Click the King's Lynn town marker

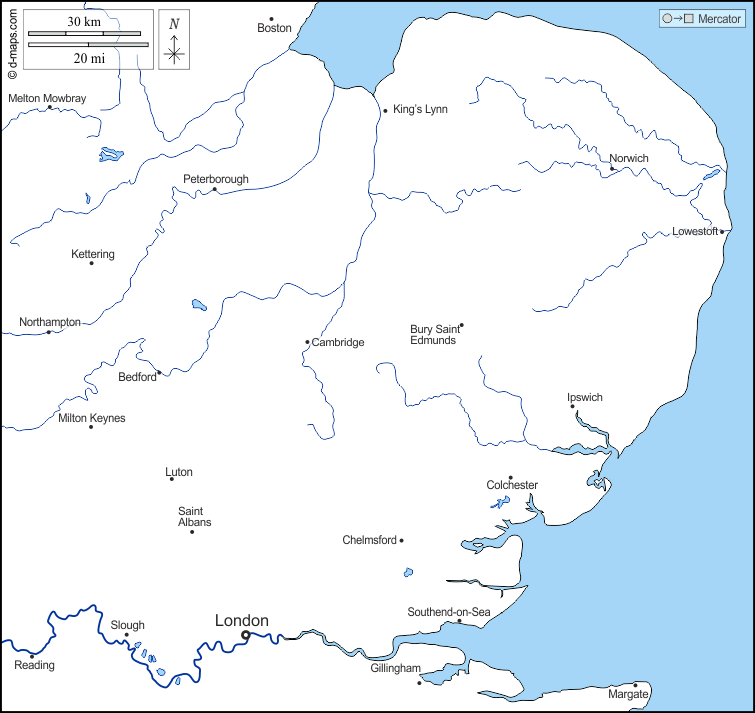click(x=385, y=110)
